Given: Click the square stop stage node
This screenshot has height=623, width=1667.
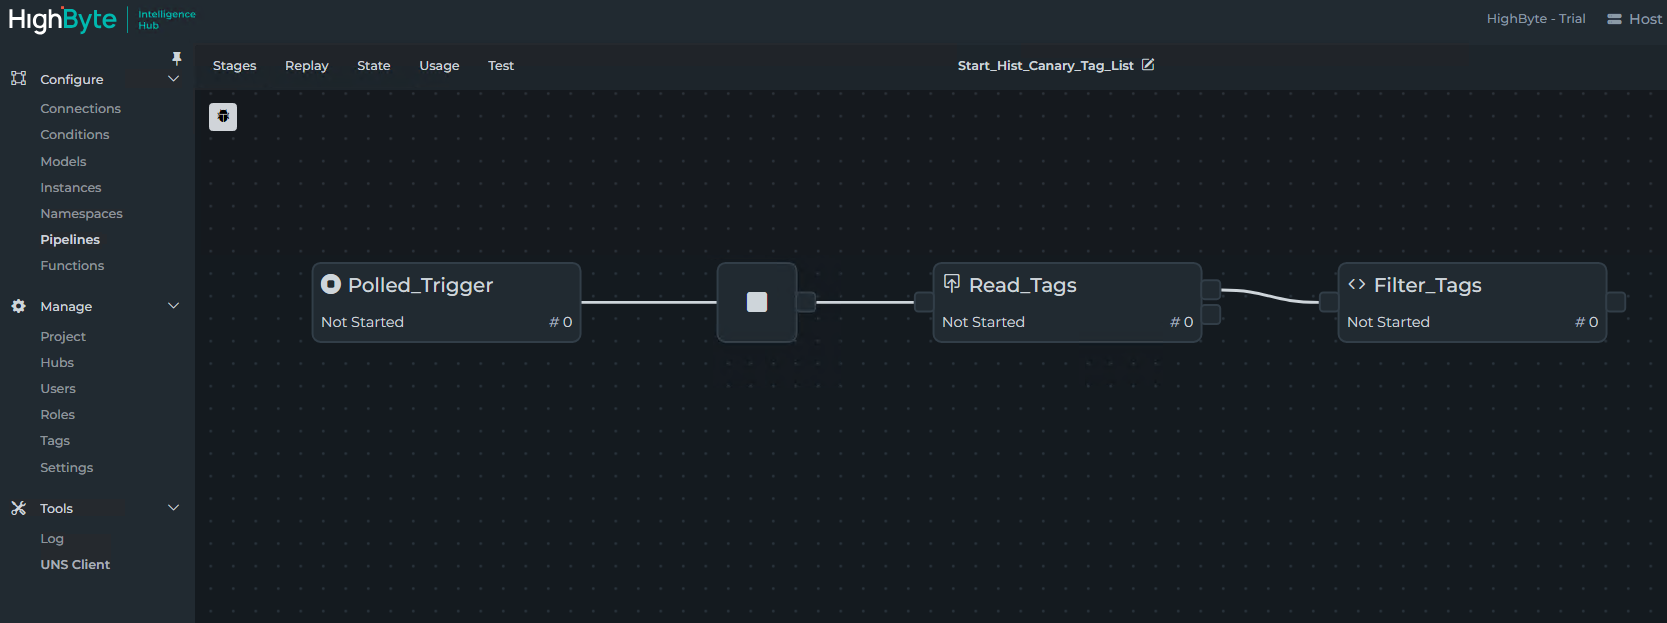Looking at the screenshot, I should [x=757, y=302].
